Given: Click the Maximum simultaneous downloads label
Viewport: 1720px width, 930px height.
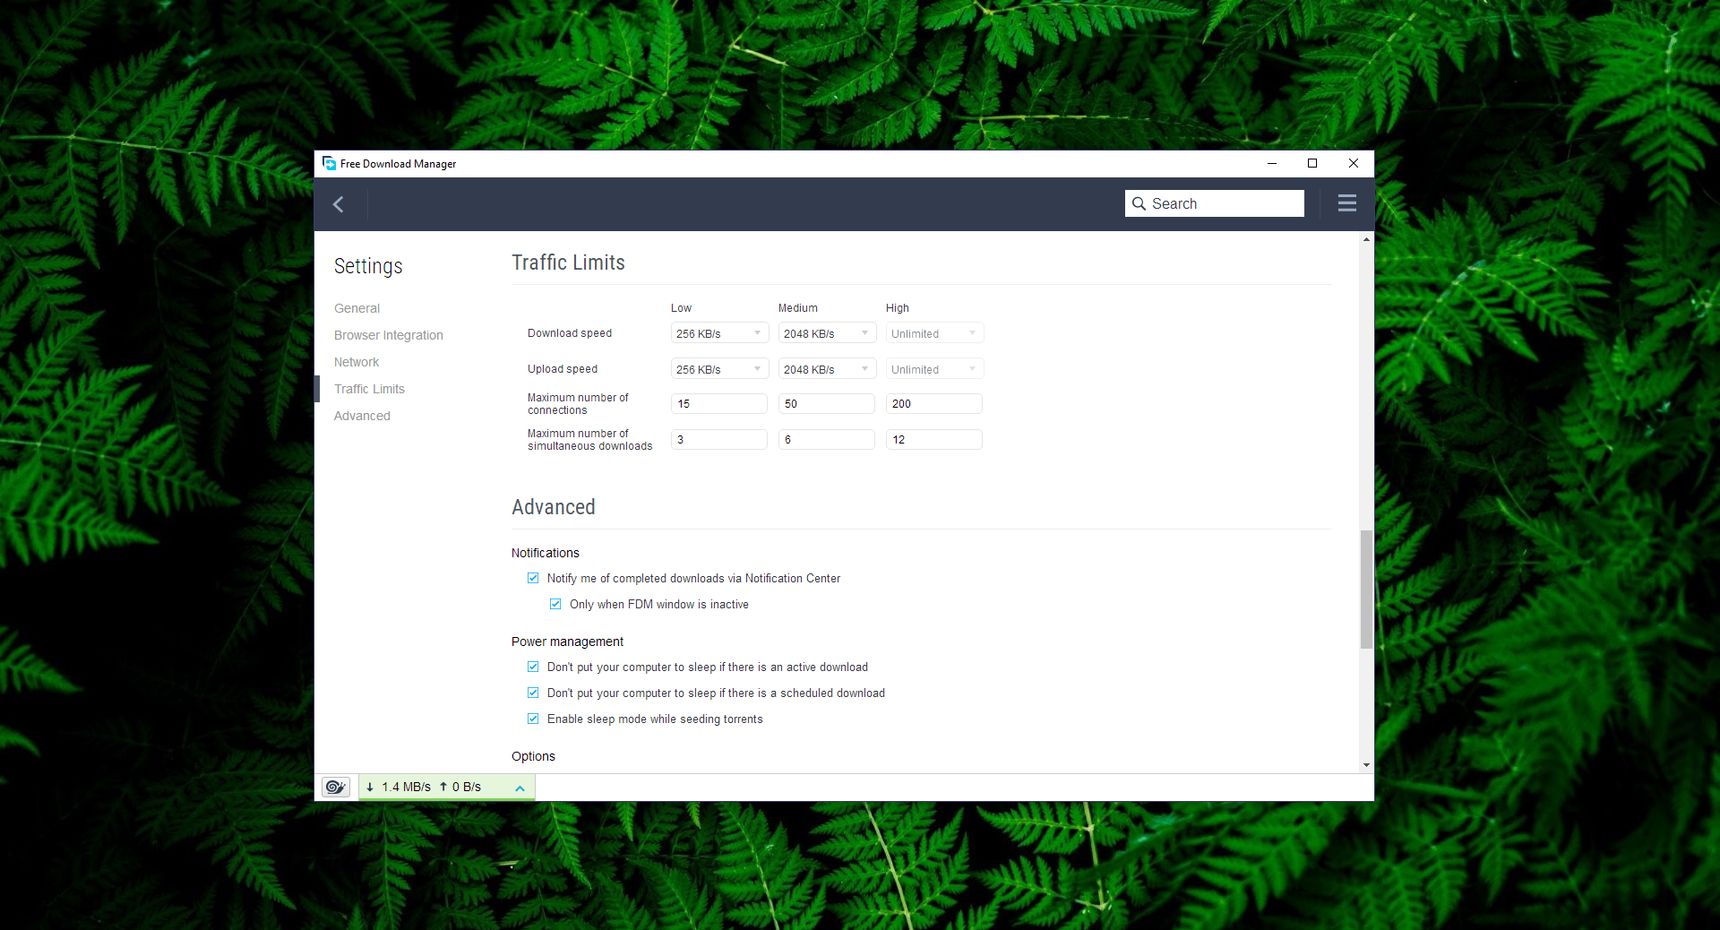Looking at the screenshot, I should (590, 440).
